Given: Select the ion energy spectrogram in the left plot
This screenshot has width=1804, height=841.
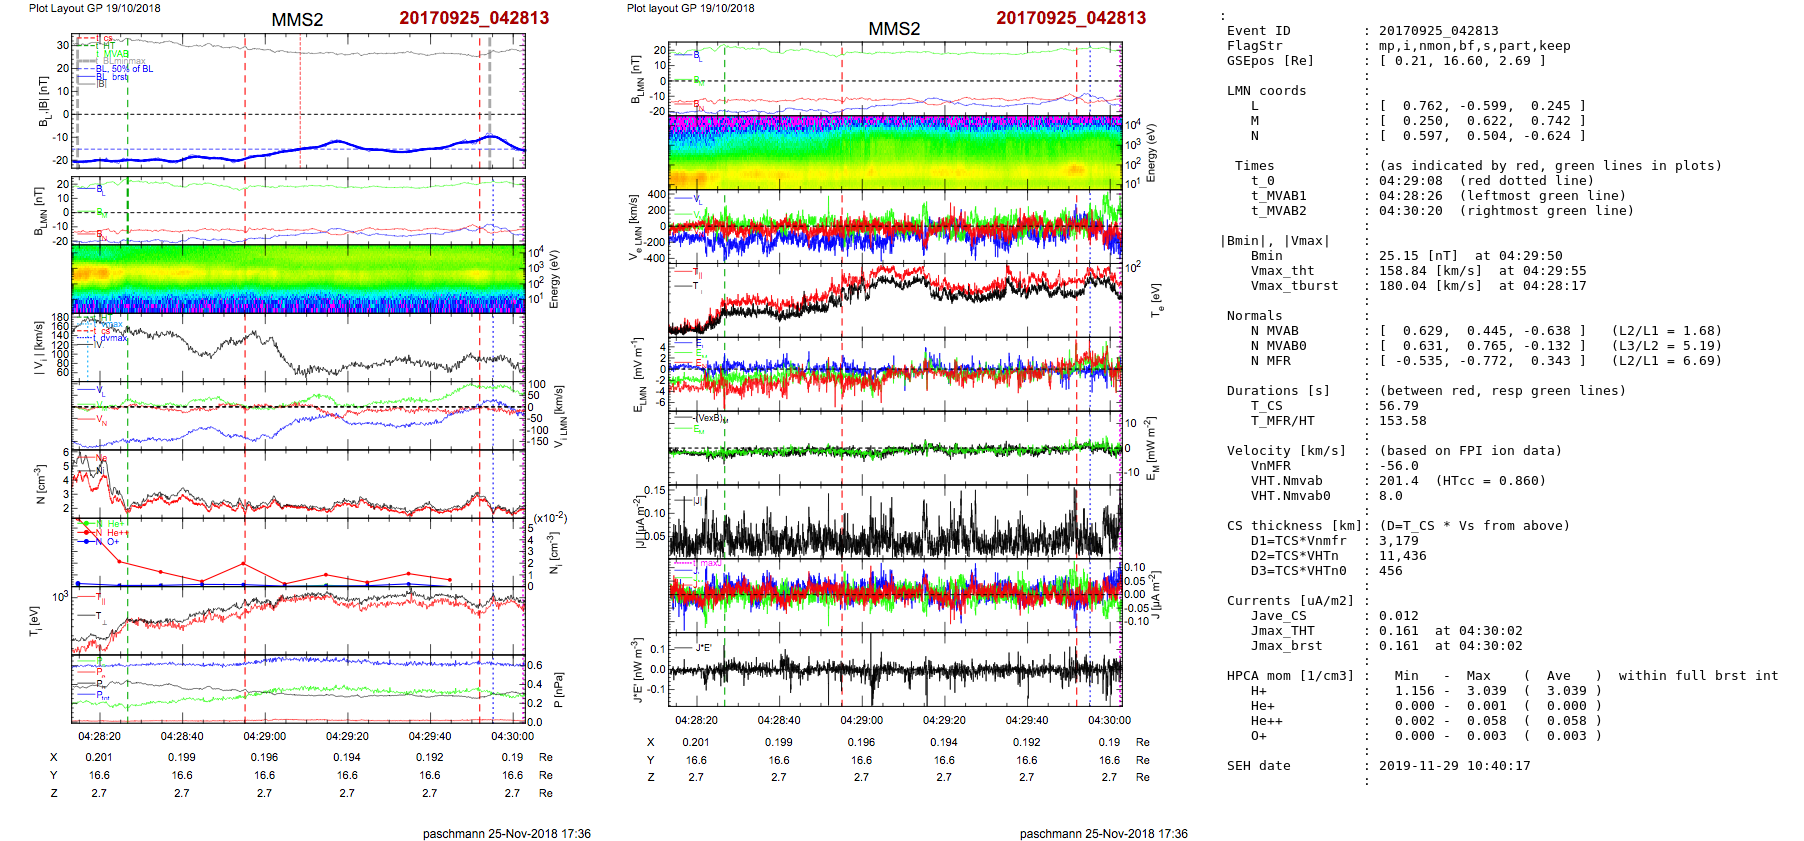Looking at the screenshot, I should coord(298,278).
